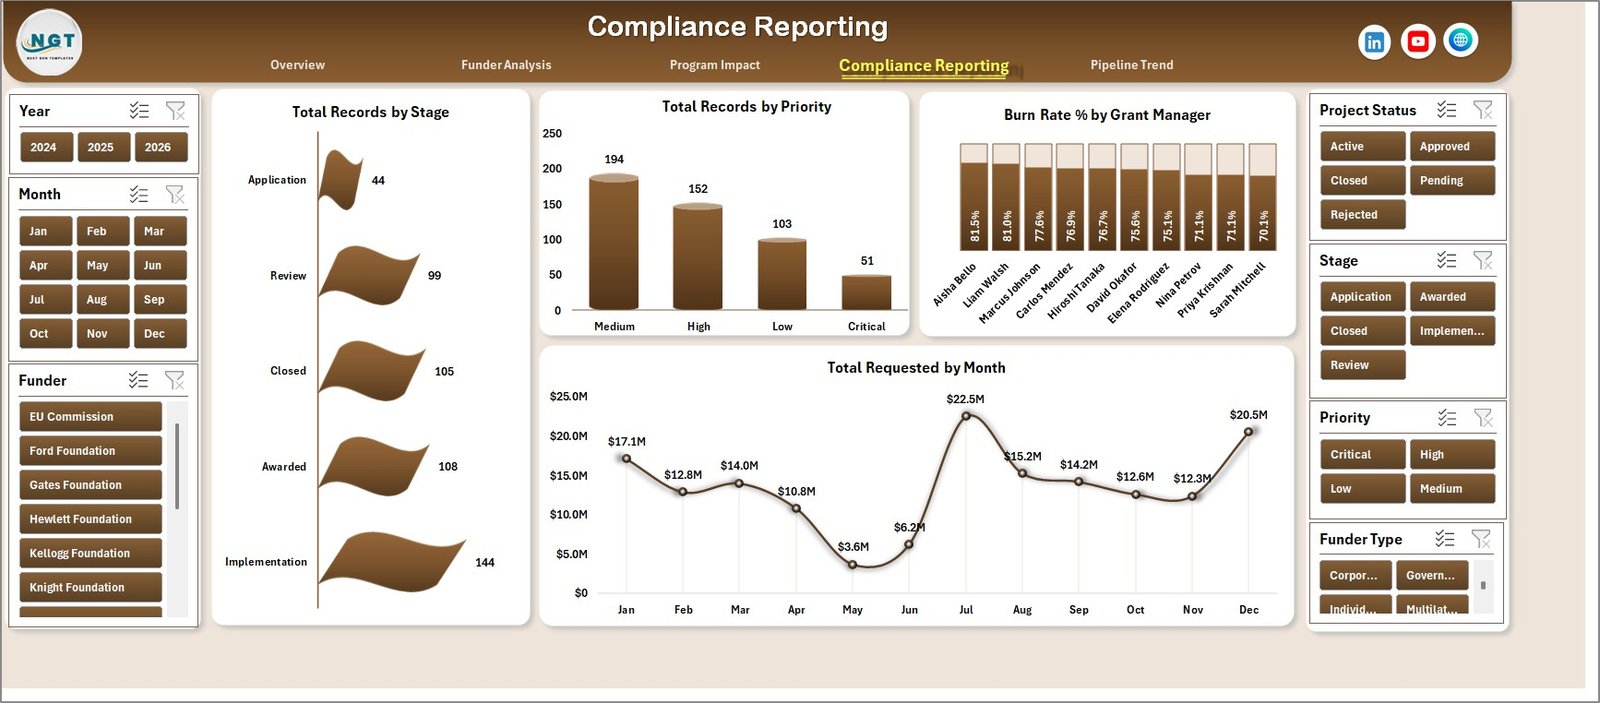Image resolution: width=1600 pixels, height=703 pixels.
Task: Filter Priority by Medium
Action: [1452, 488]
